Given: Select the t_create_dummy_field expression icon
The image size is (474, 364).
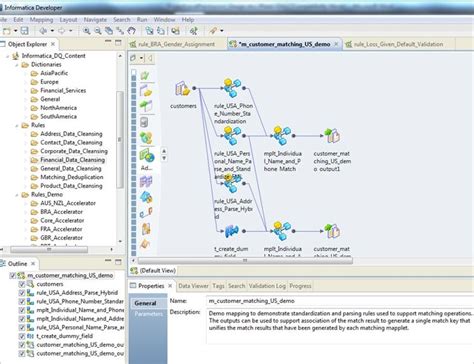Looking at the screenshot, I should tap(232, 231).
